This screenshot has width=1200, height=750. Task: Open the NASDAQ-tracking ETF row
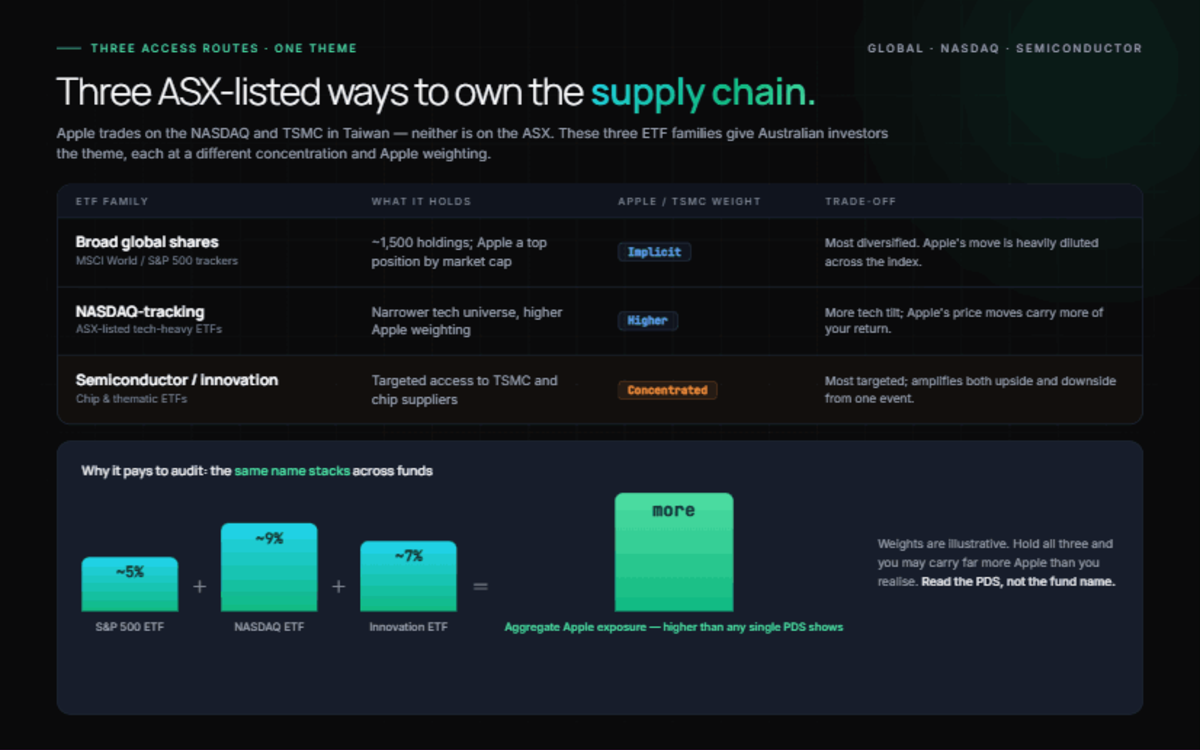(600, 321)
